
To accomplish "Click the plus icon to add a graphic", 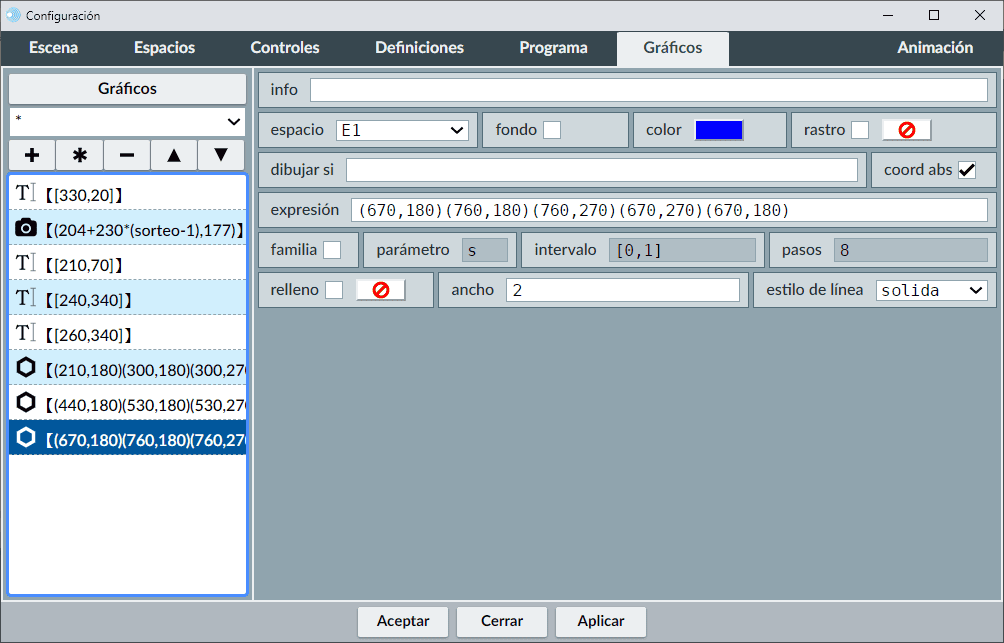I will pyautogui.click(x=32, y=155).
